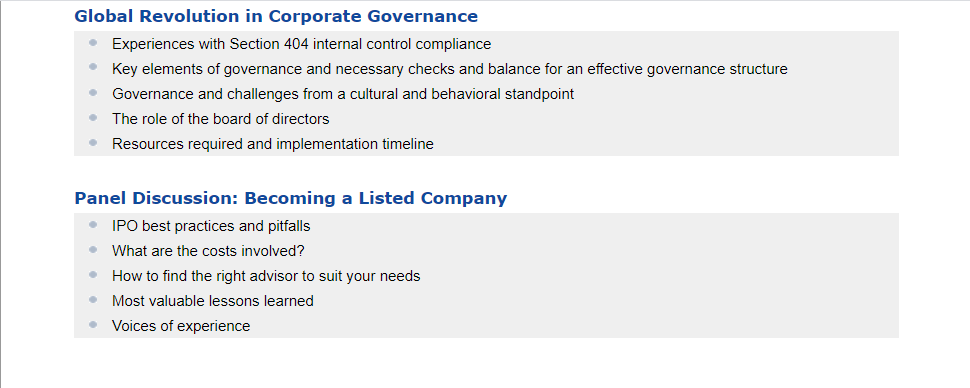The width and height of the screenshot is (970, 388).
Task: Select the Section 404 internal control compliance item
Action: pos(301,44)
